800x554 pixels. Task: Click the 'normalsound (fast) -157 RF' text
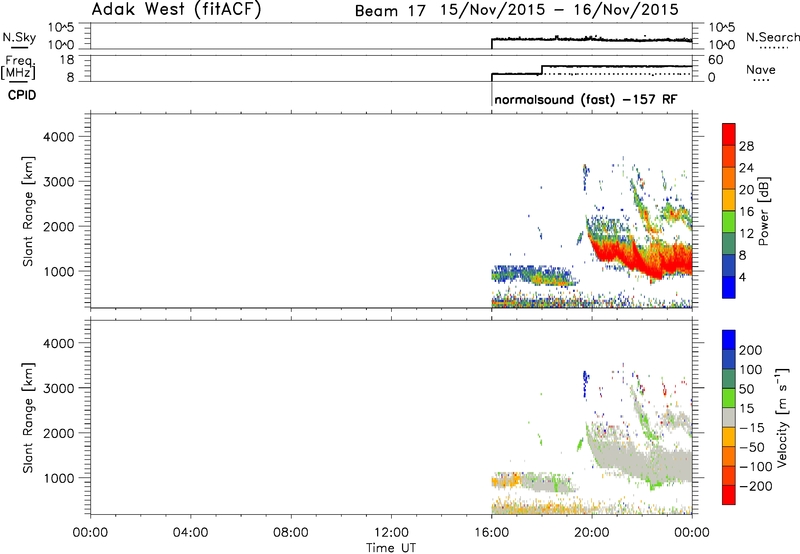click(x=586, y=99)
